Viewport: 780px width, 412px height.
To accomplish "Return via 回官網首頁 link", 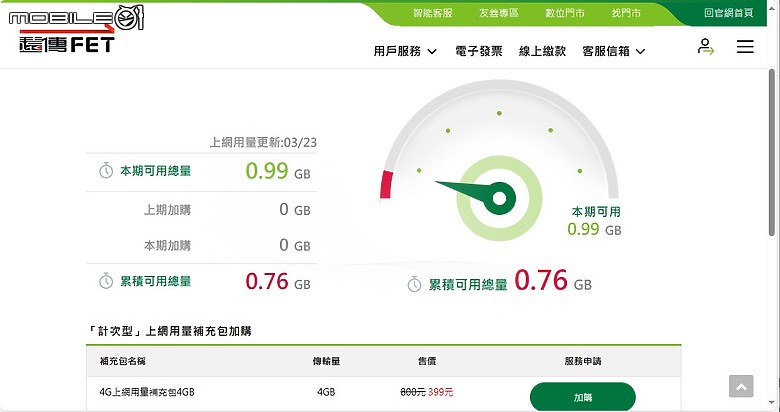I will (x=729, y=13).
